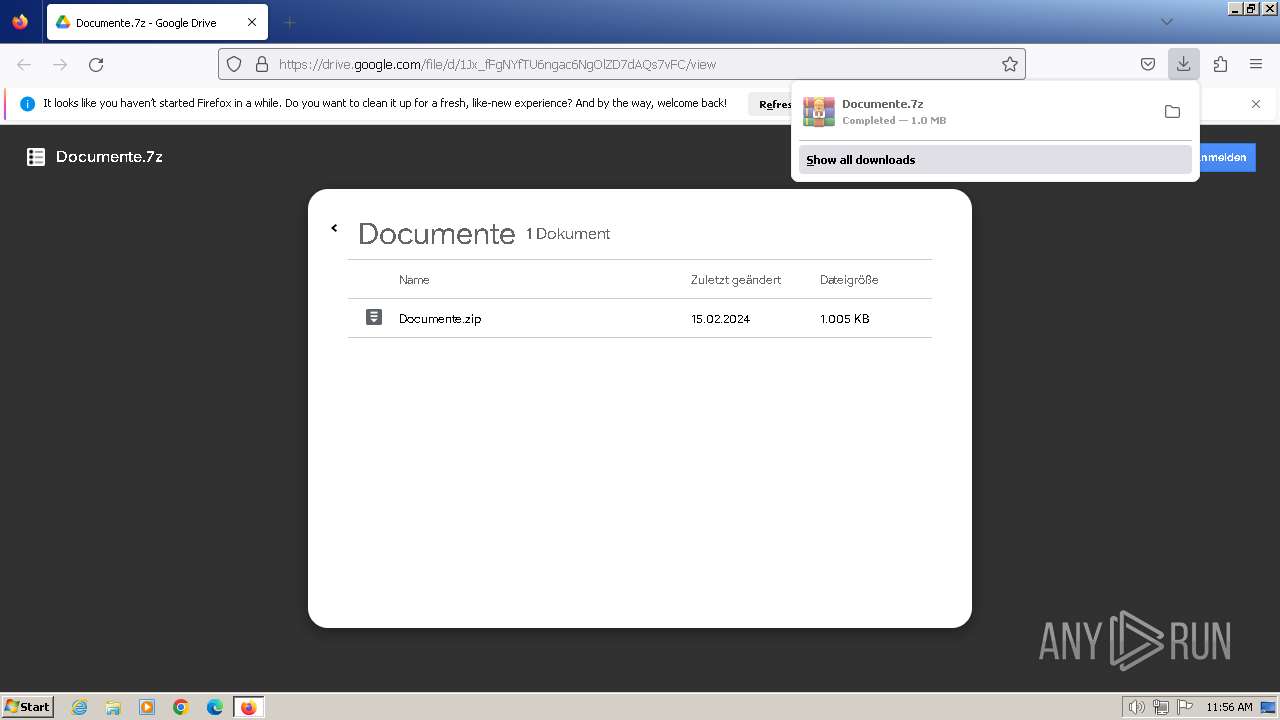This screenshot has height=720, width=1280.
Task: Select the Firefox taskbar button
Action: [248, 707]
